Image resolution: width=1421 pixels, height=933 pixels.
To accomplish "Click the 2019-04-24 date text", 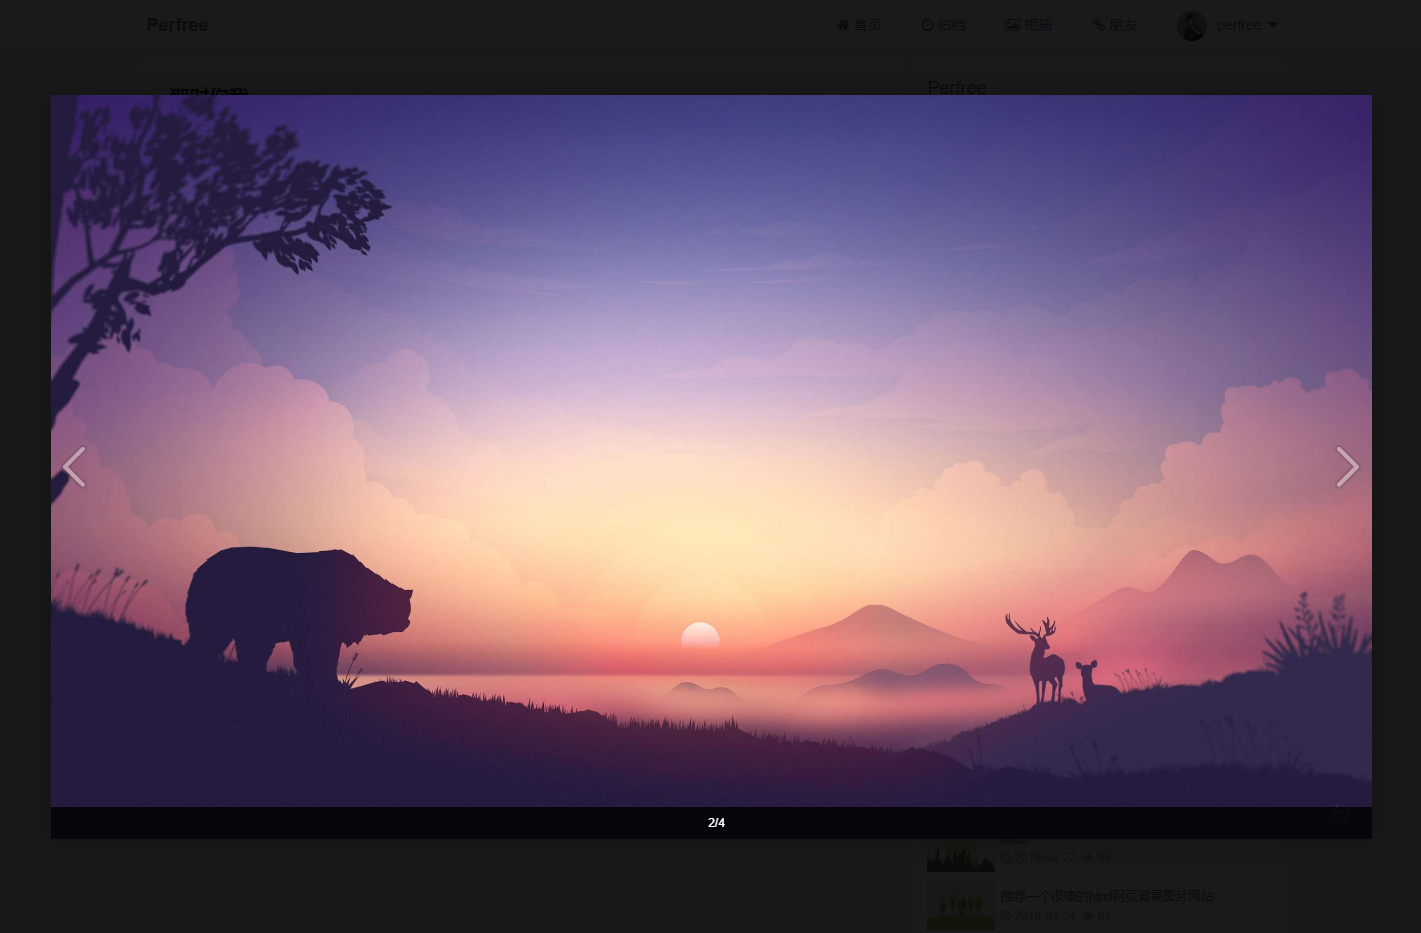I will pos(1044,915).
